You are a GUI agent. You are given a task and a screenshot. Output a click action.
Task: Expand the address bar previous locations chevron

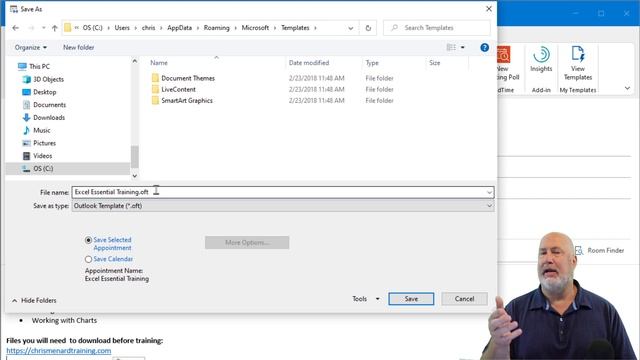point(351,28)
